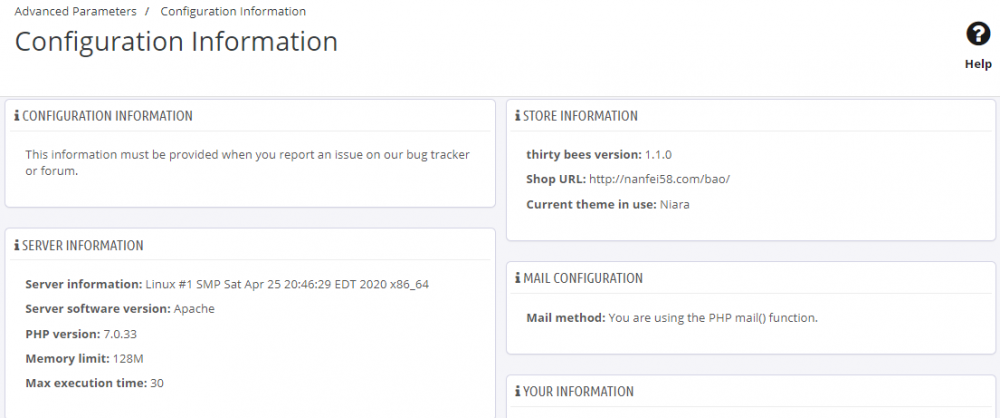The image size is (1000, 418).
Task: Click the info icon beside Configuration Information heading
Action: 17,116
